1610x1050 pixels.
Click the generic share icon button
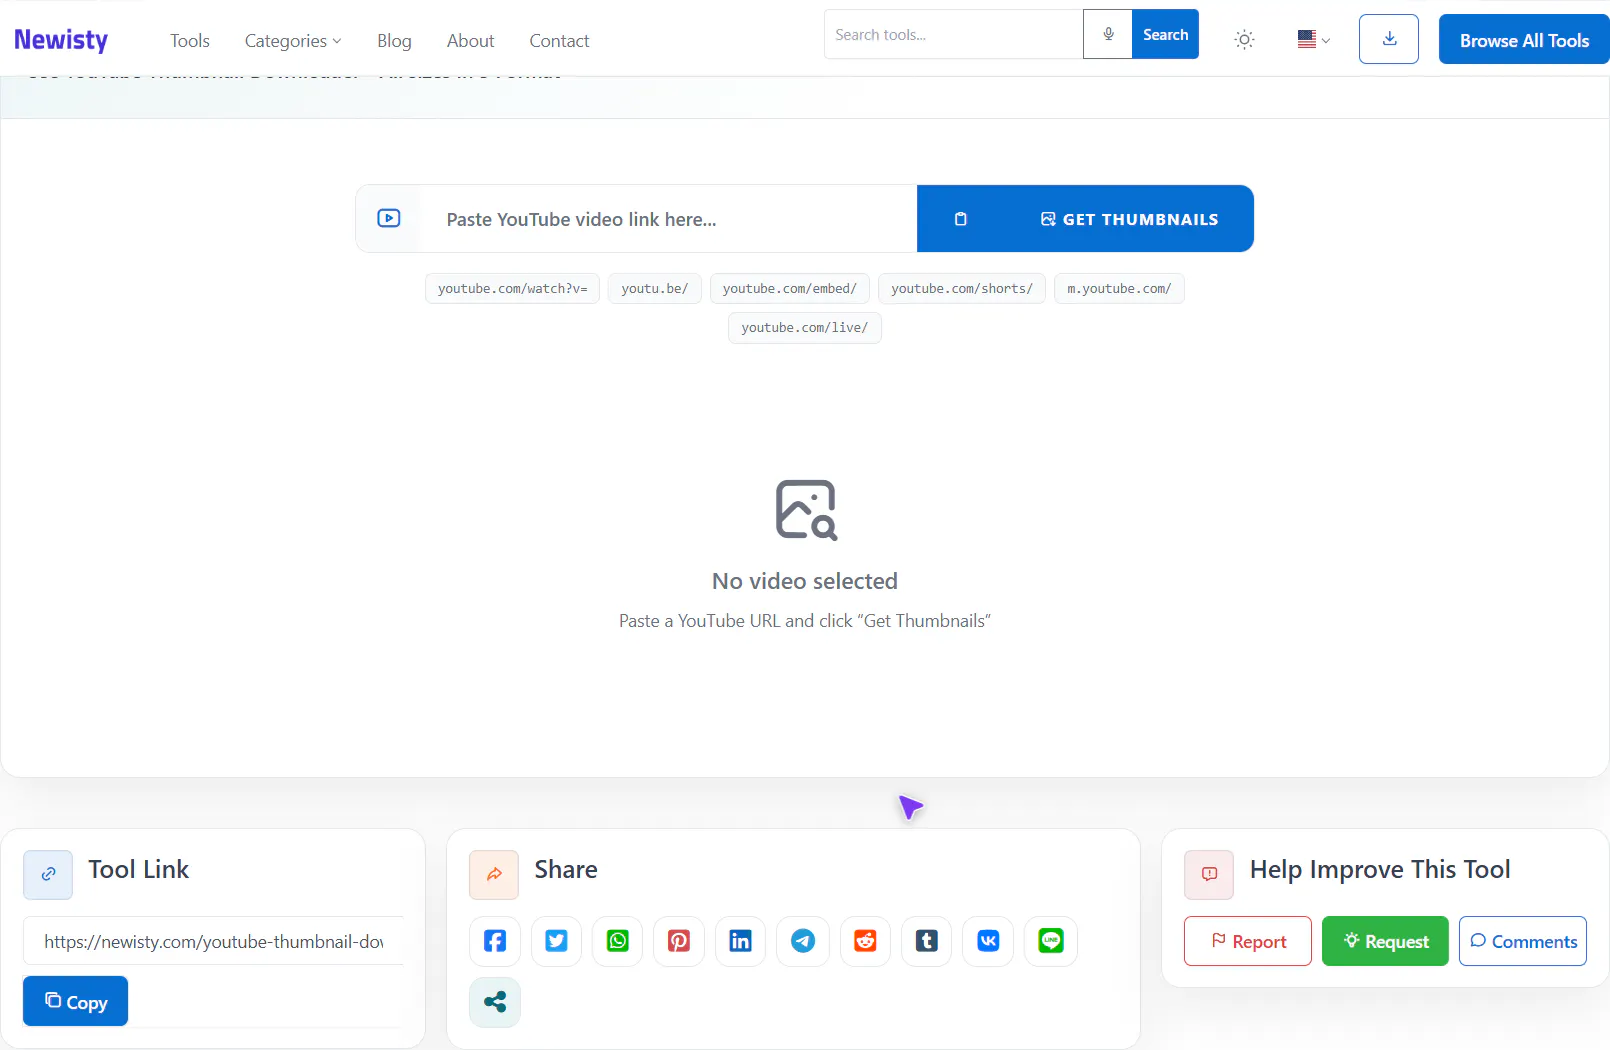(495, 1002)
